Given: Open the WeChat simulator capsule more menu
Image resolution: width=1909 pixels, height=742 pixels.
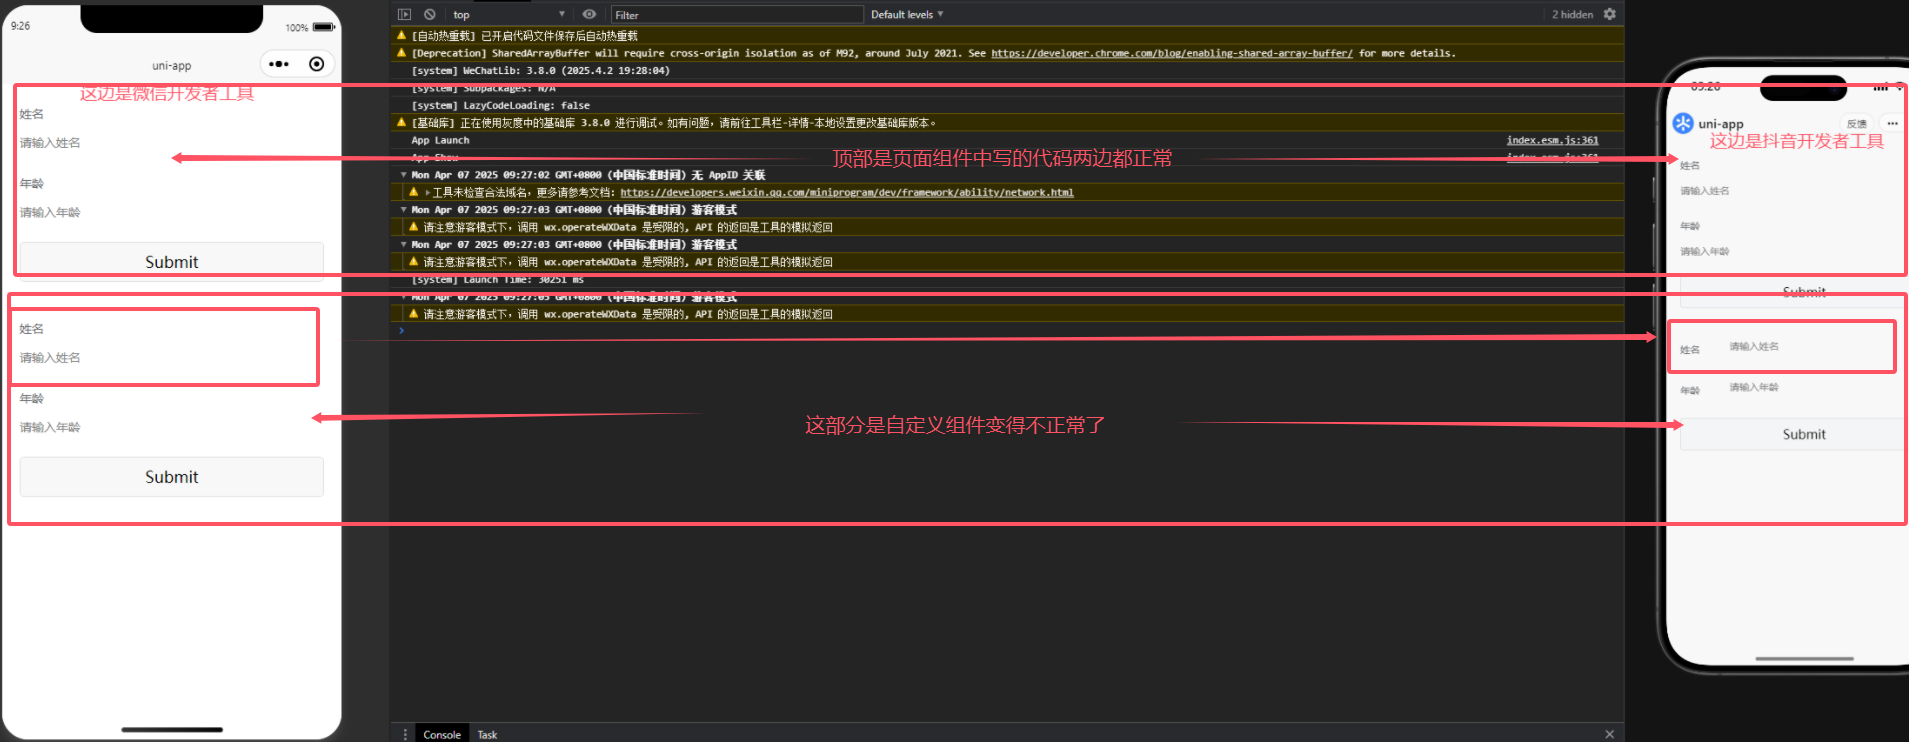Looking at the screenshot, I should [279, 64].
